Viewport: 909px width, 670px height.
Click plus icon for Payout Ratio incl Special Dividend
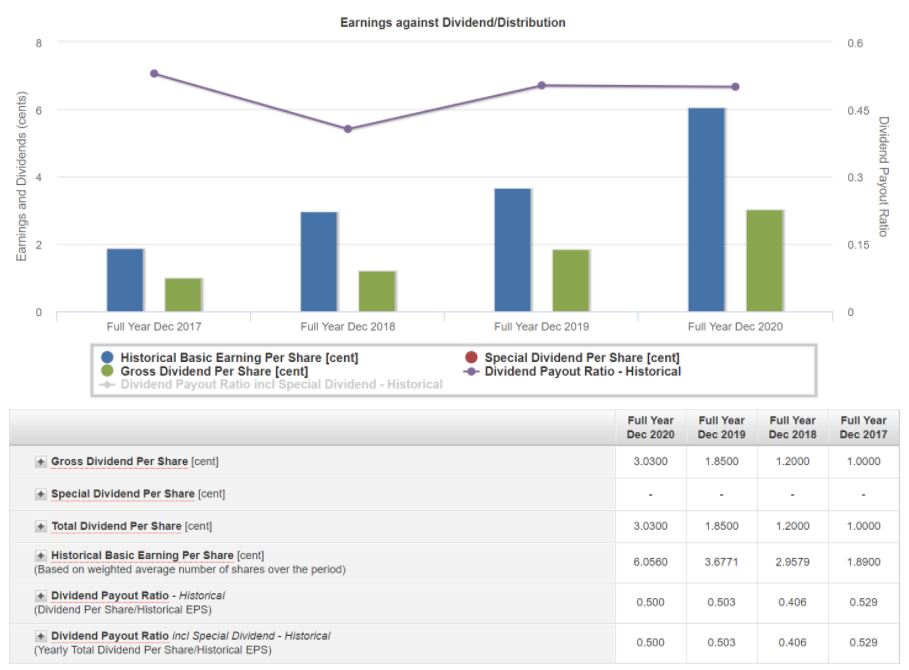41,636
